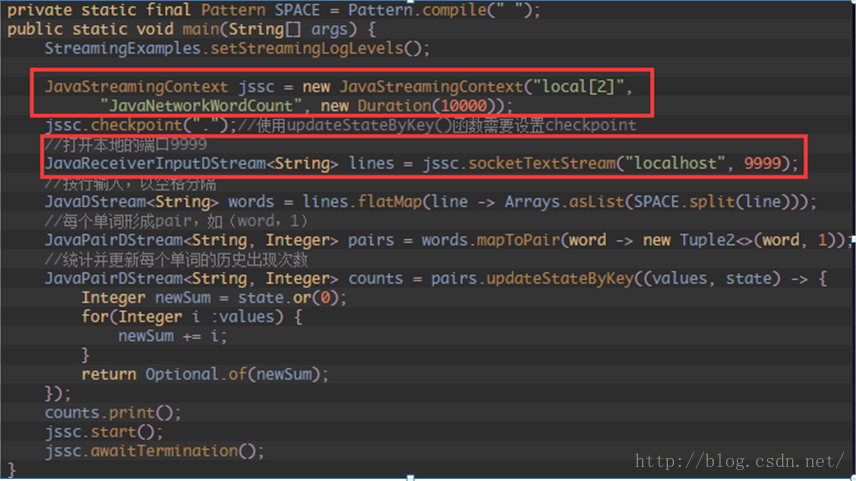Click 'for(Integer i :values) {' line
This screenshot has height=481, width=856.
pyautogui.click(x=192, y=317)
